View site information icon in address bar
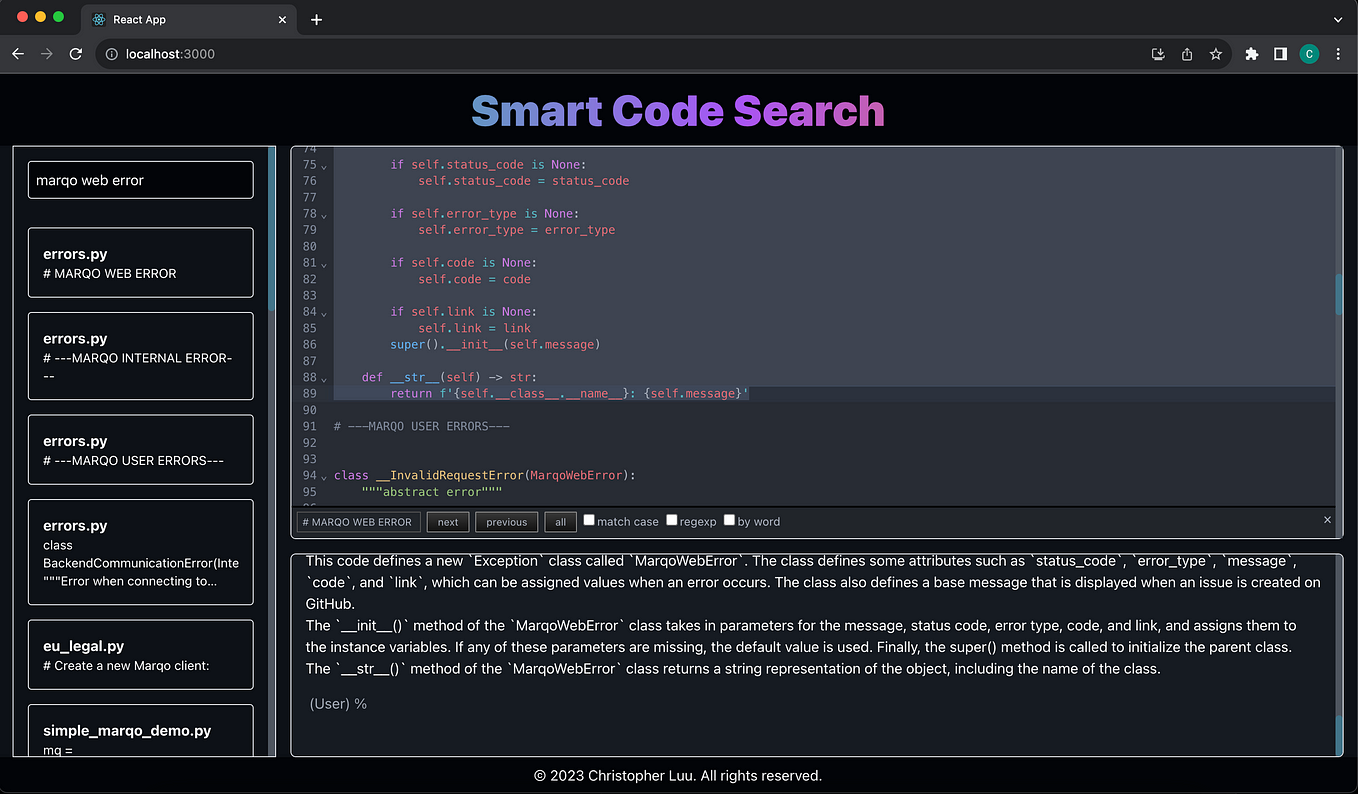The image size is (1358, 794). (x=111, y=54)
